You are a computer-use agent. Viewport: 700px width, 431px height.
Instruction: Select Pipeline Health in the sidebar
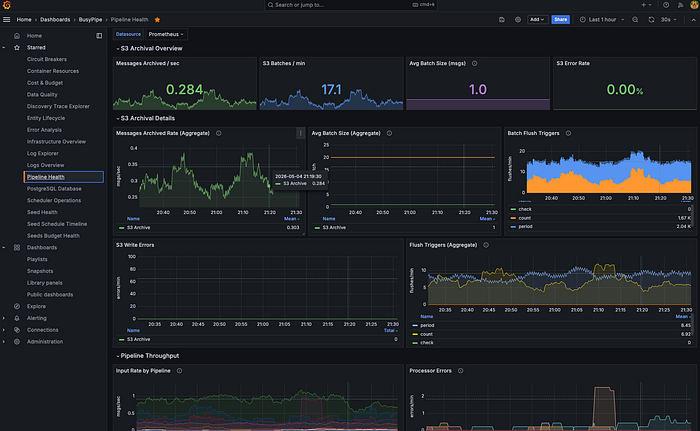[63, 177]
